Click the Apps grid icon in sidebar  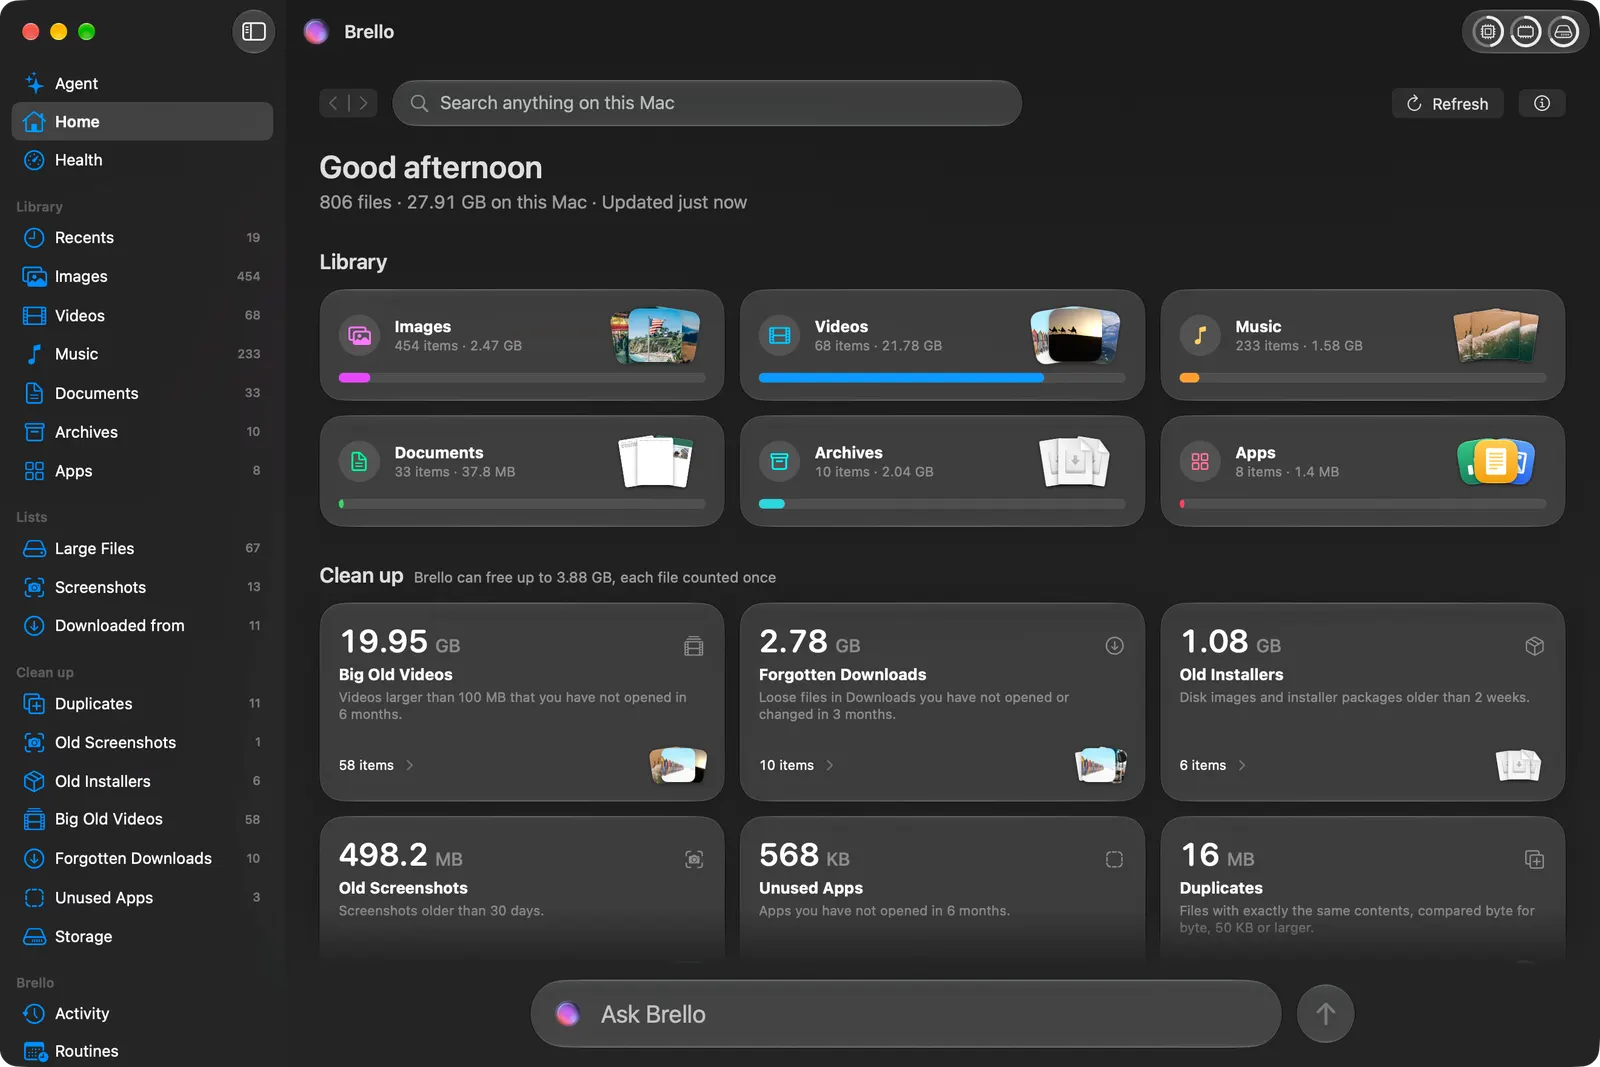[x=34, y=471]
